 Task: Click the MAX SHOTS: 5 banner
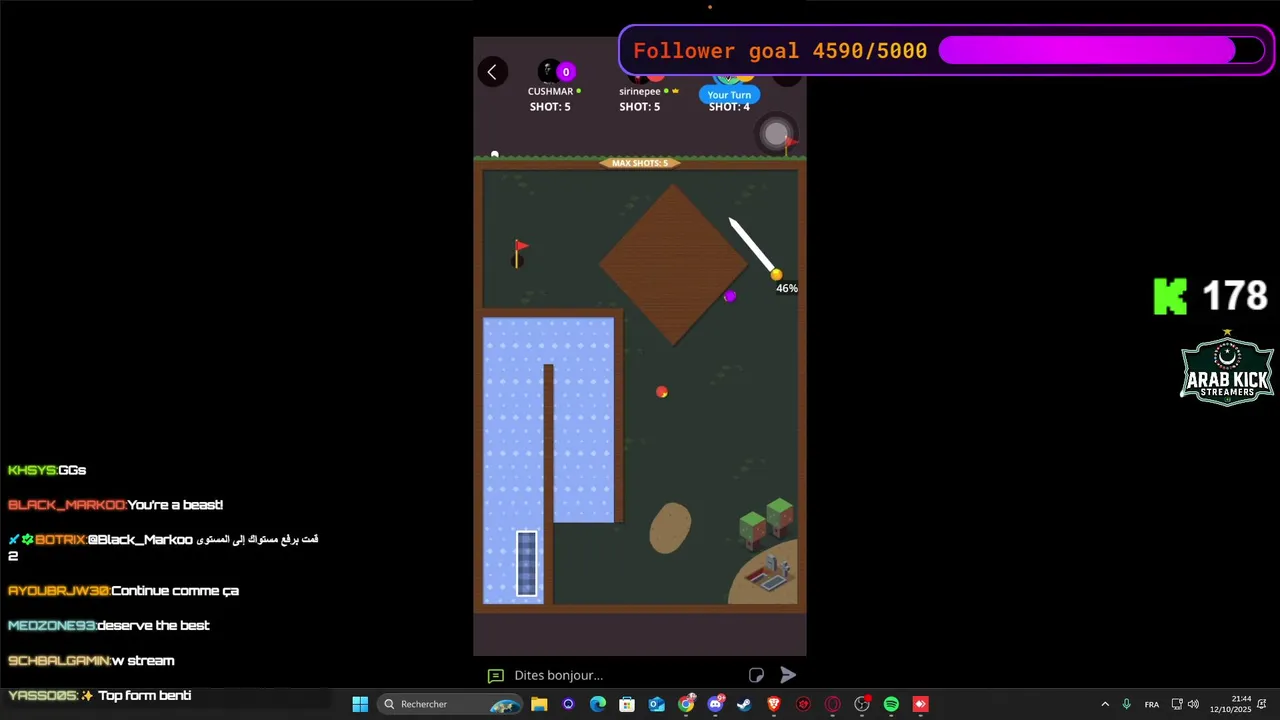click(640, 163)
